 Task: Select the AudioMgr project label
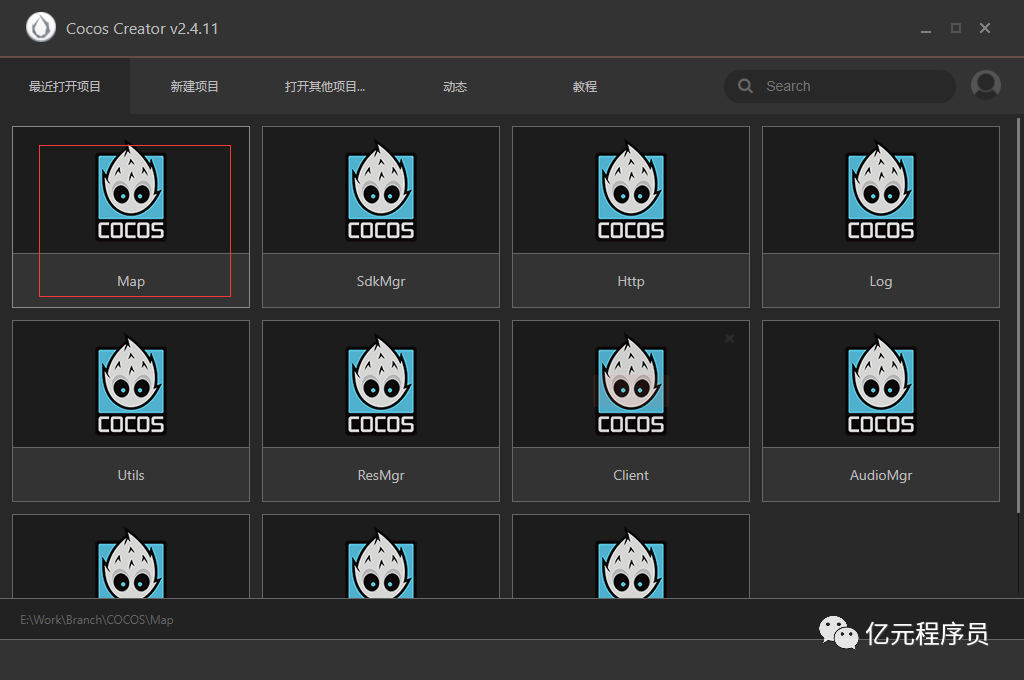[x=881, y=476]
